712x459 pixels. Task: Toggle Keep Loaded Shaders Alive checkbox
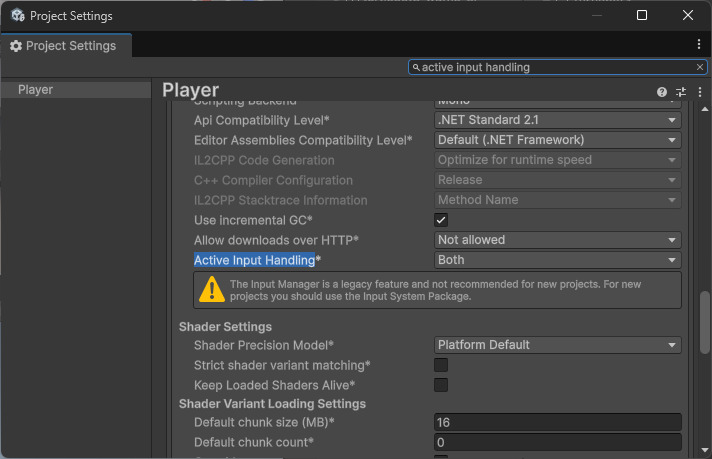441,385
